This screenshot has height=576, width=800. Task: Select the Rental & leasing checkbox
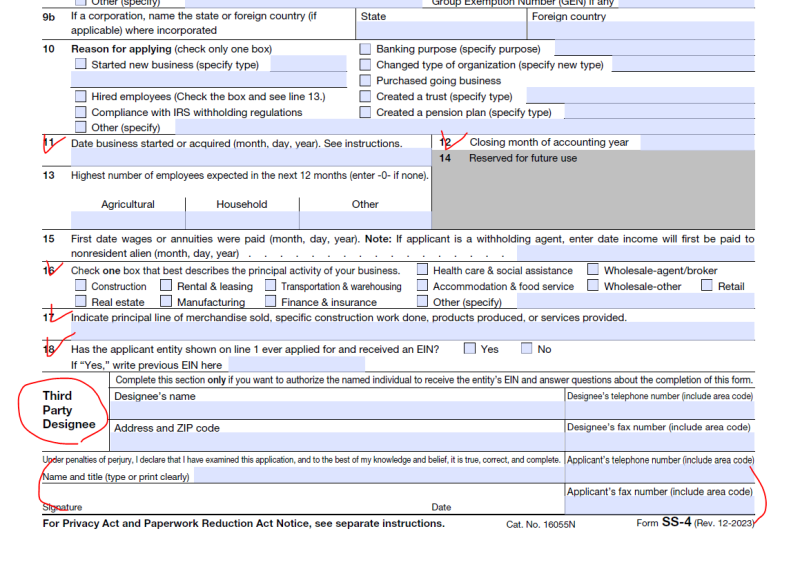pos(166,285)
